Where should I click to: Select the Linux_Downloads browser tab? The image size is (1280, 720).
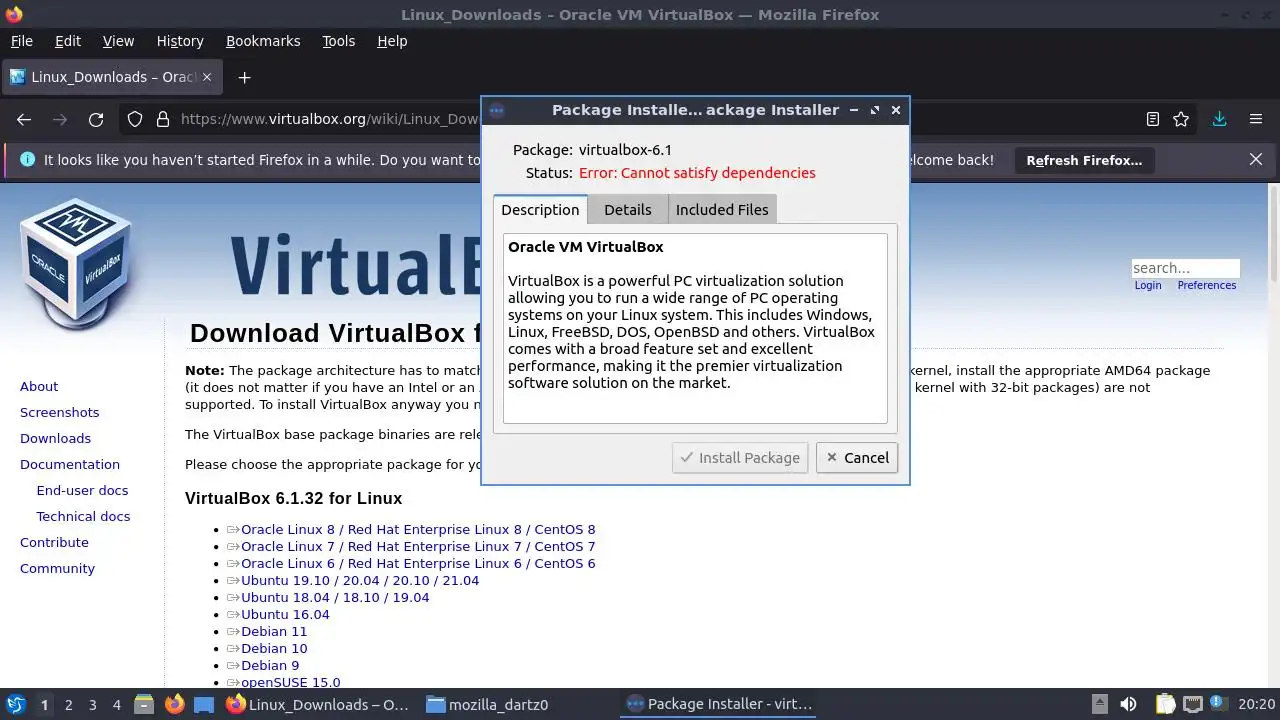[x=113, y=77]
